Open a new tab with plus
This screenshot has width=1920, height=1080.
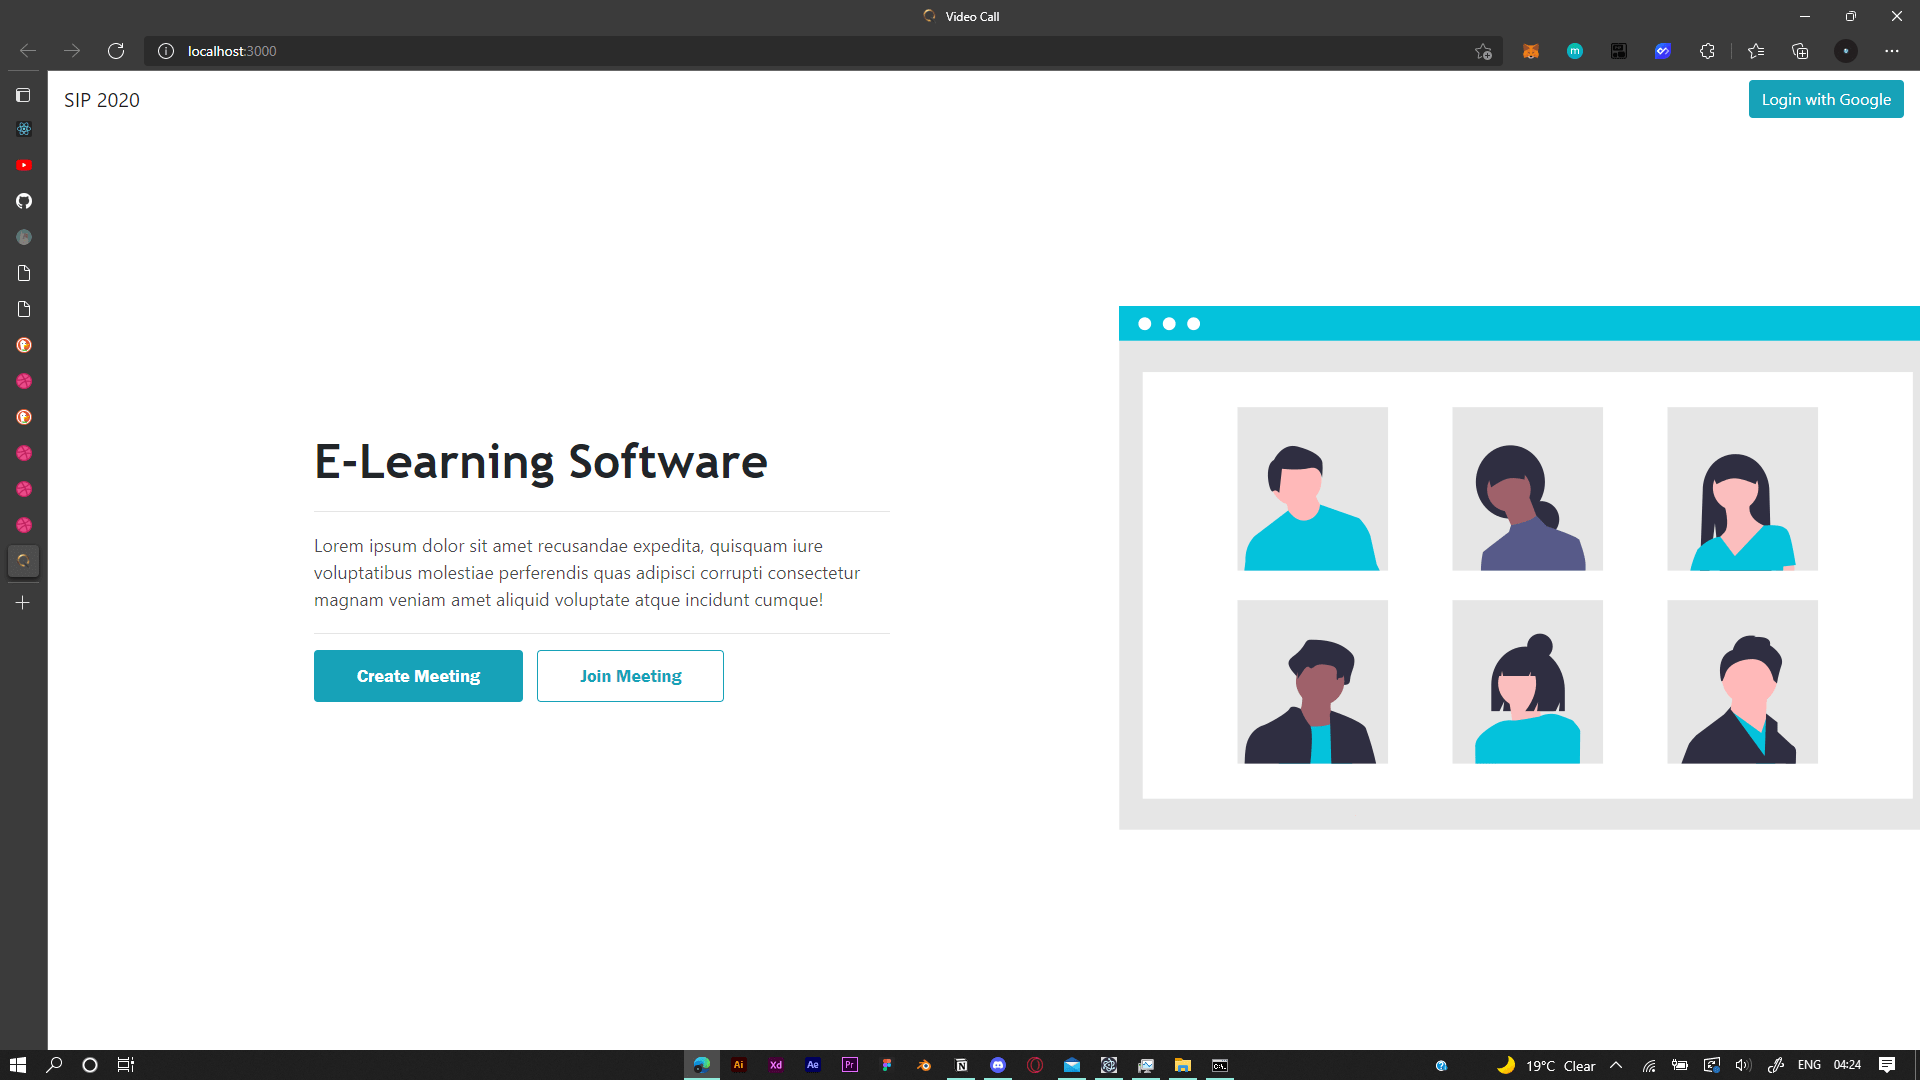point(23,603)
